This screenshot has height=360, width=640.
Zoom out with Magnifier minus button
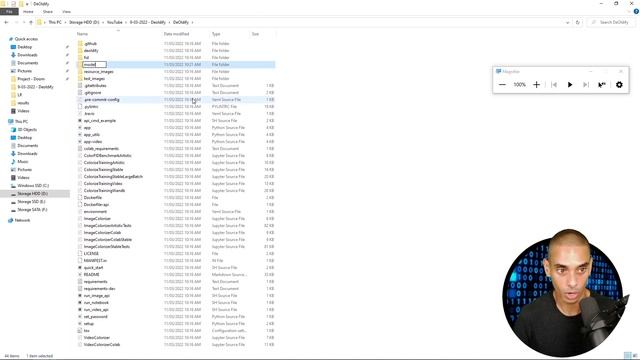click(x=502, y=84)
